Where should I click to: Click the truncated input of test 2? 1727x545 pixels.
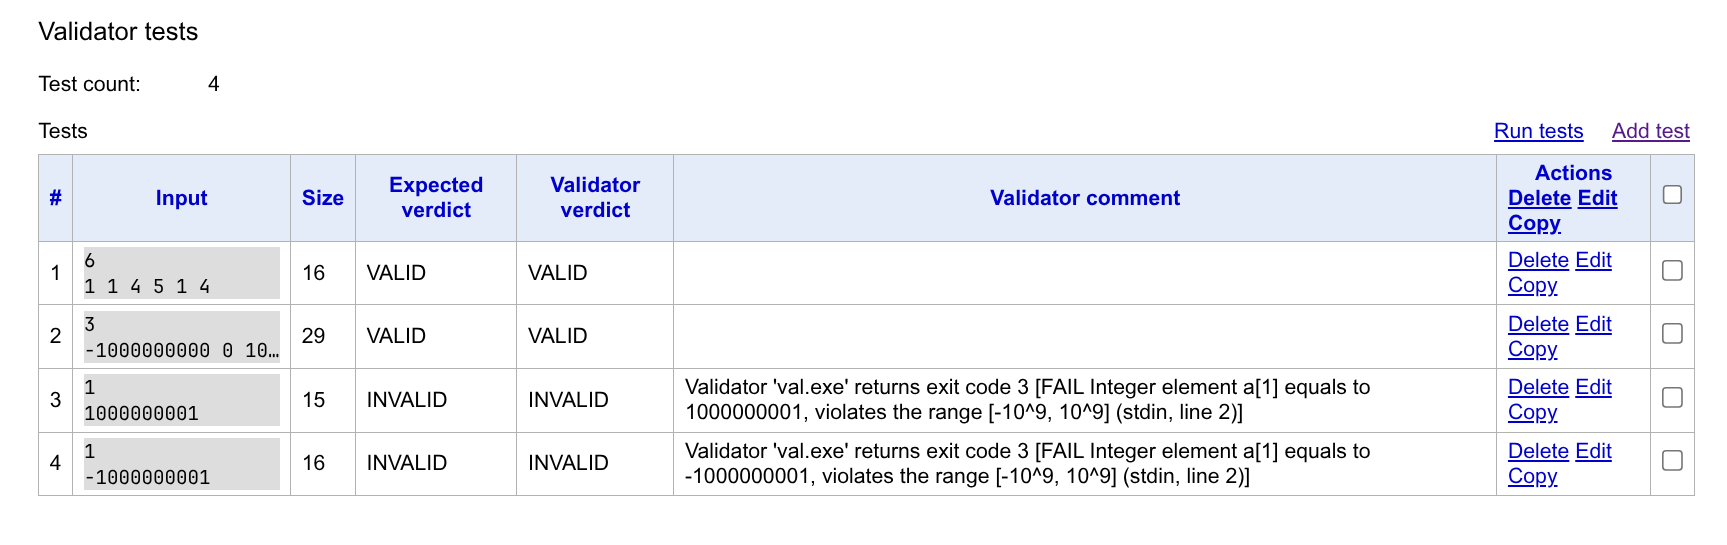point(181,337)
